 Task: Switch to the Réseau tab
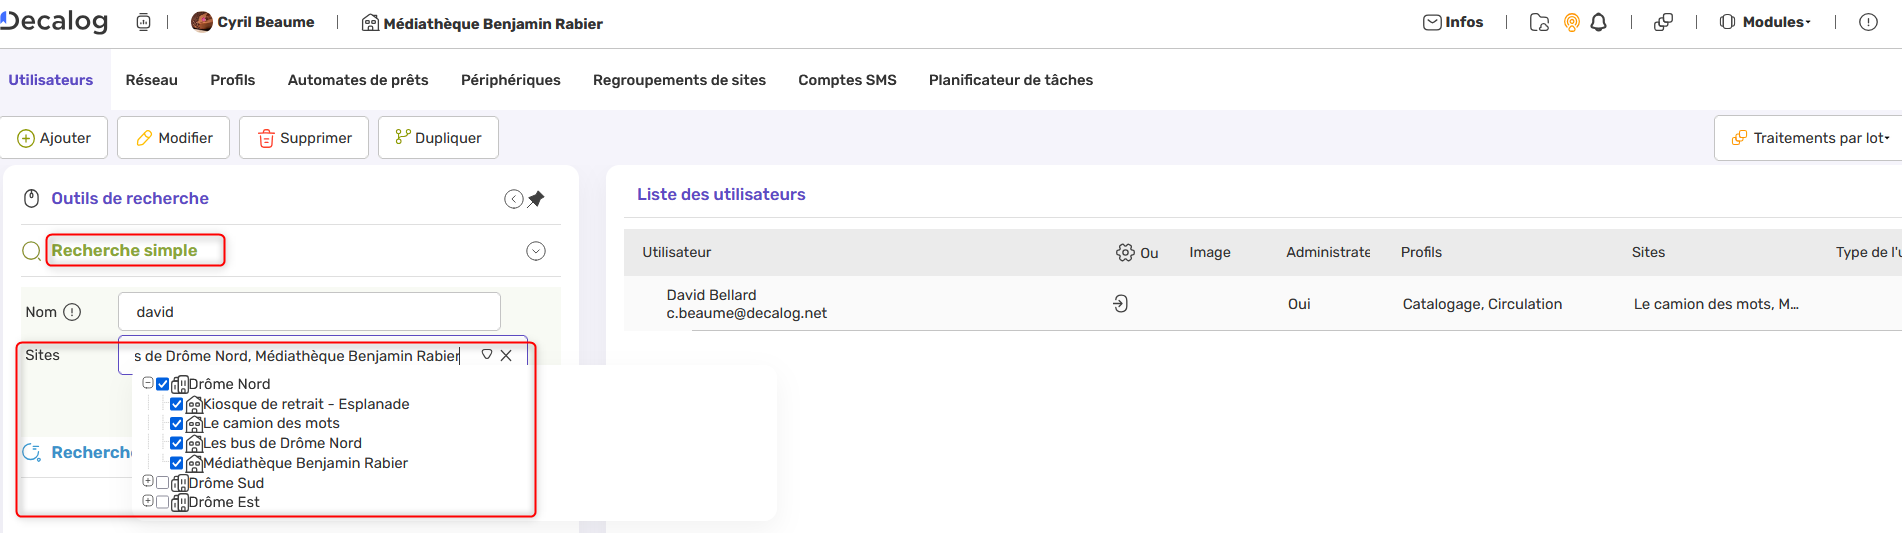[x=152, y=80]
